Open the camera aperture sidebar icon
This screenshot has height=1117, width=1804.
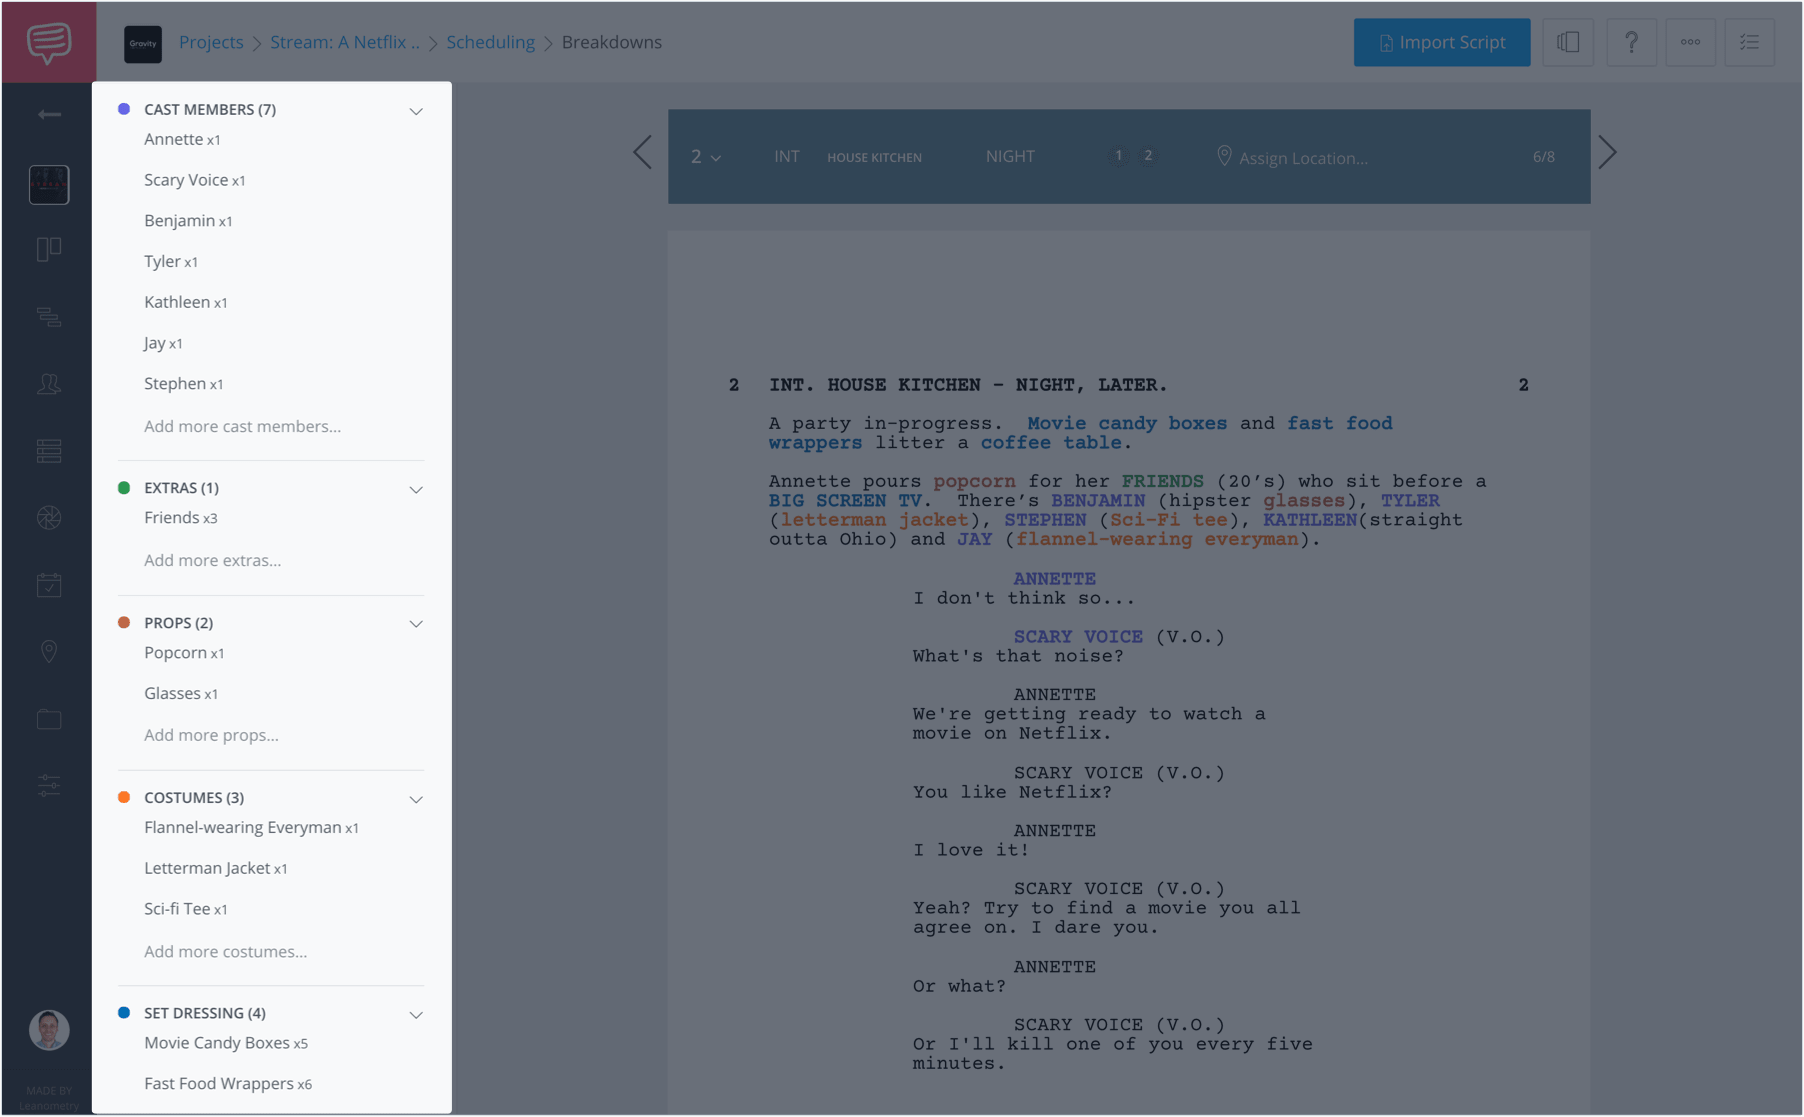tap(49, 518)
